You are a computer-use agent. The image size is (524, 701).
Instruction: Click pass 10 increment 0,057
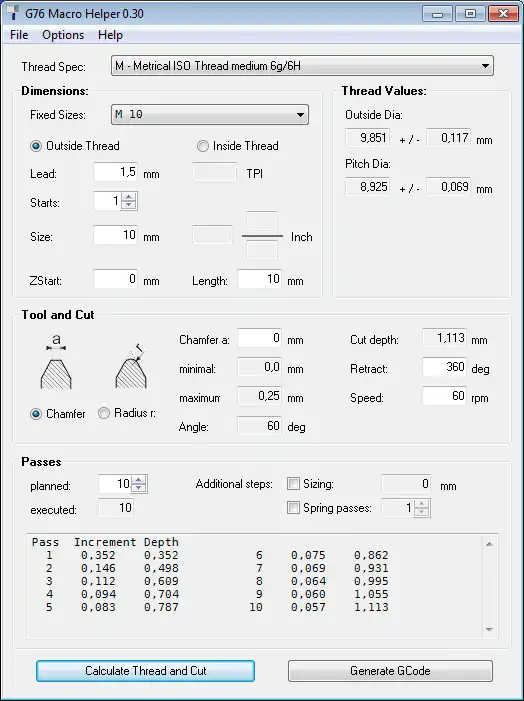click(308, 607)
